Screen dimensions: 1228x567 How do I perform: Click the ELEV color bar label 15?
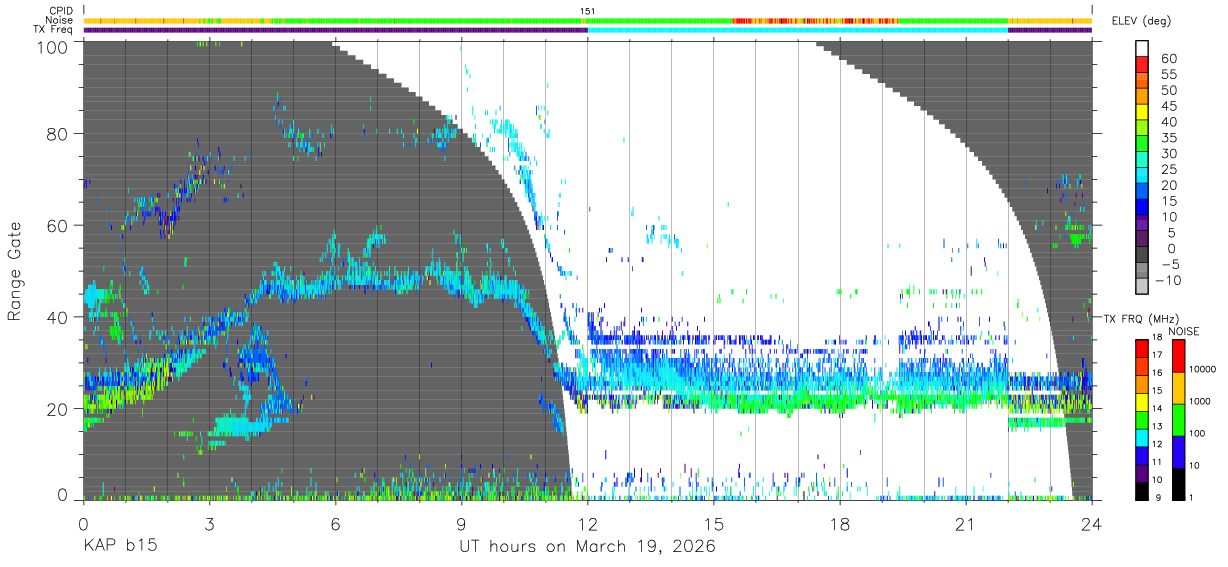(1168, 202)
